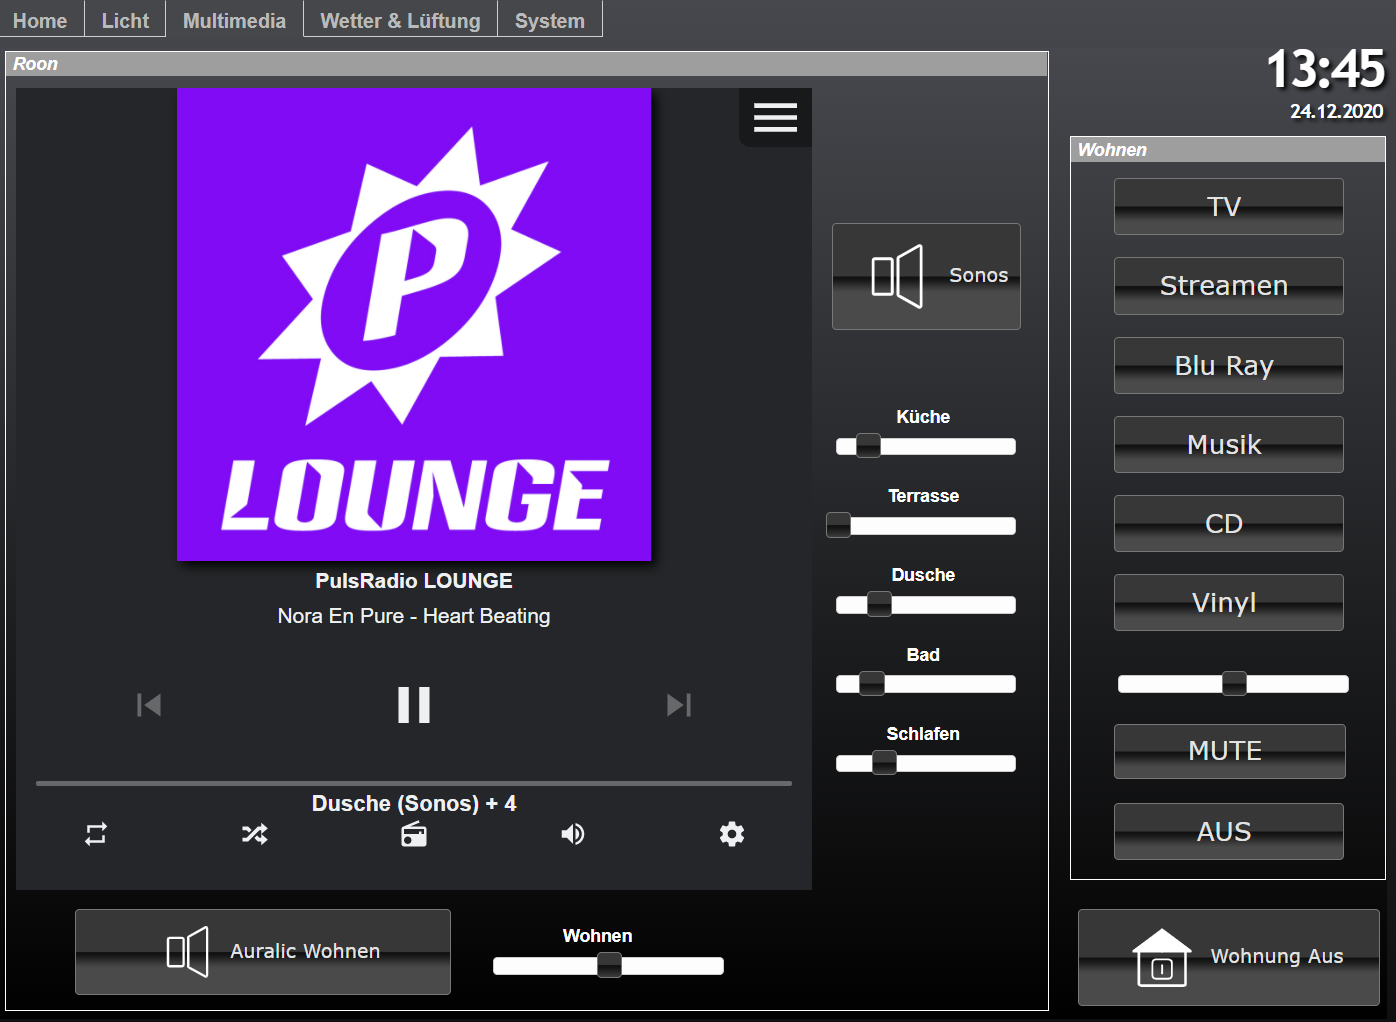Click the 13:45 clock display

point(1325,70)
